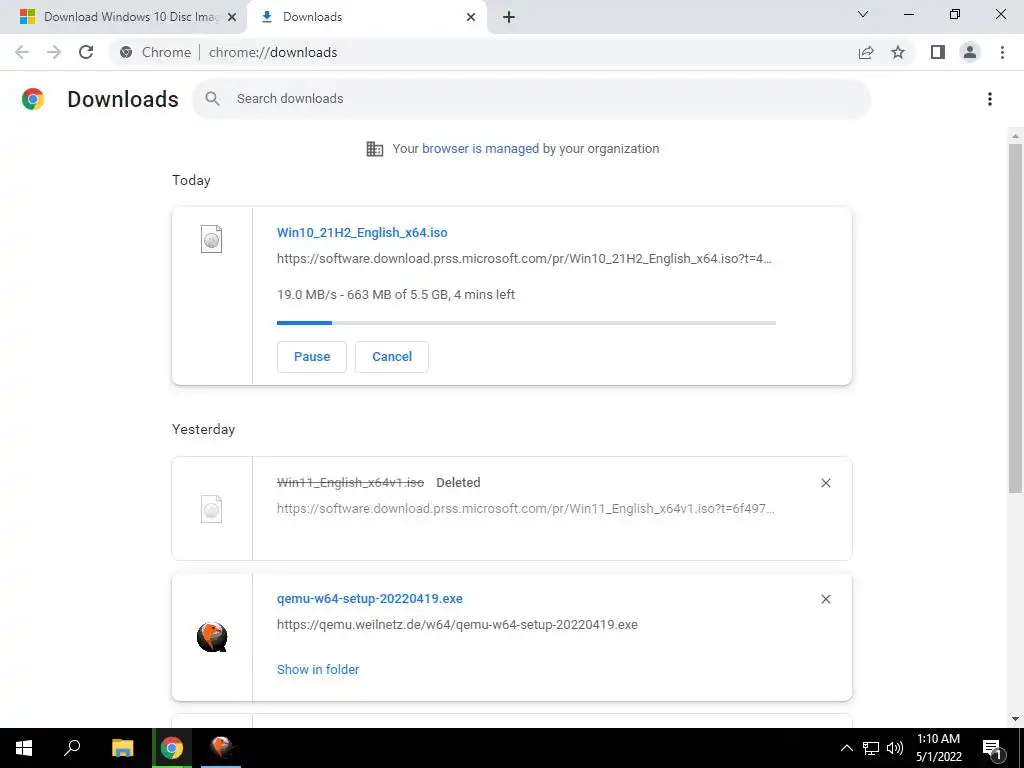Click Chrome icon in the taskbar
Viewport: 1024px width, 768px height.
172,748
